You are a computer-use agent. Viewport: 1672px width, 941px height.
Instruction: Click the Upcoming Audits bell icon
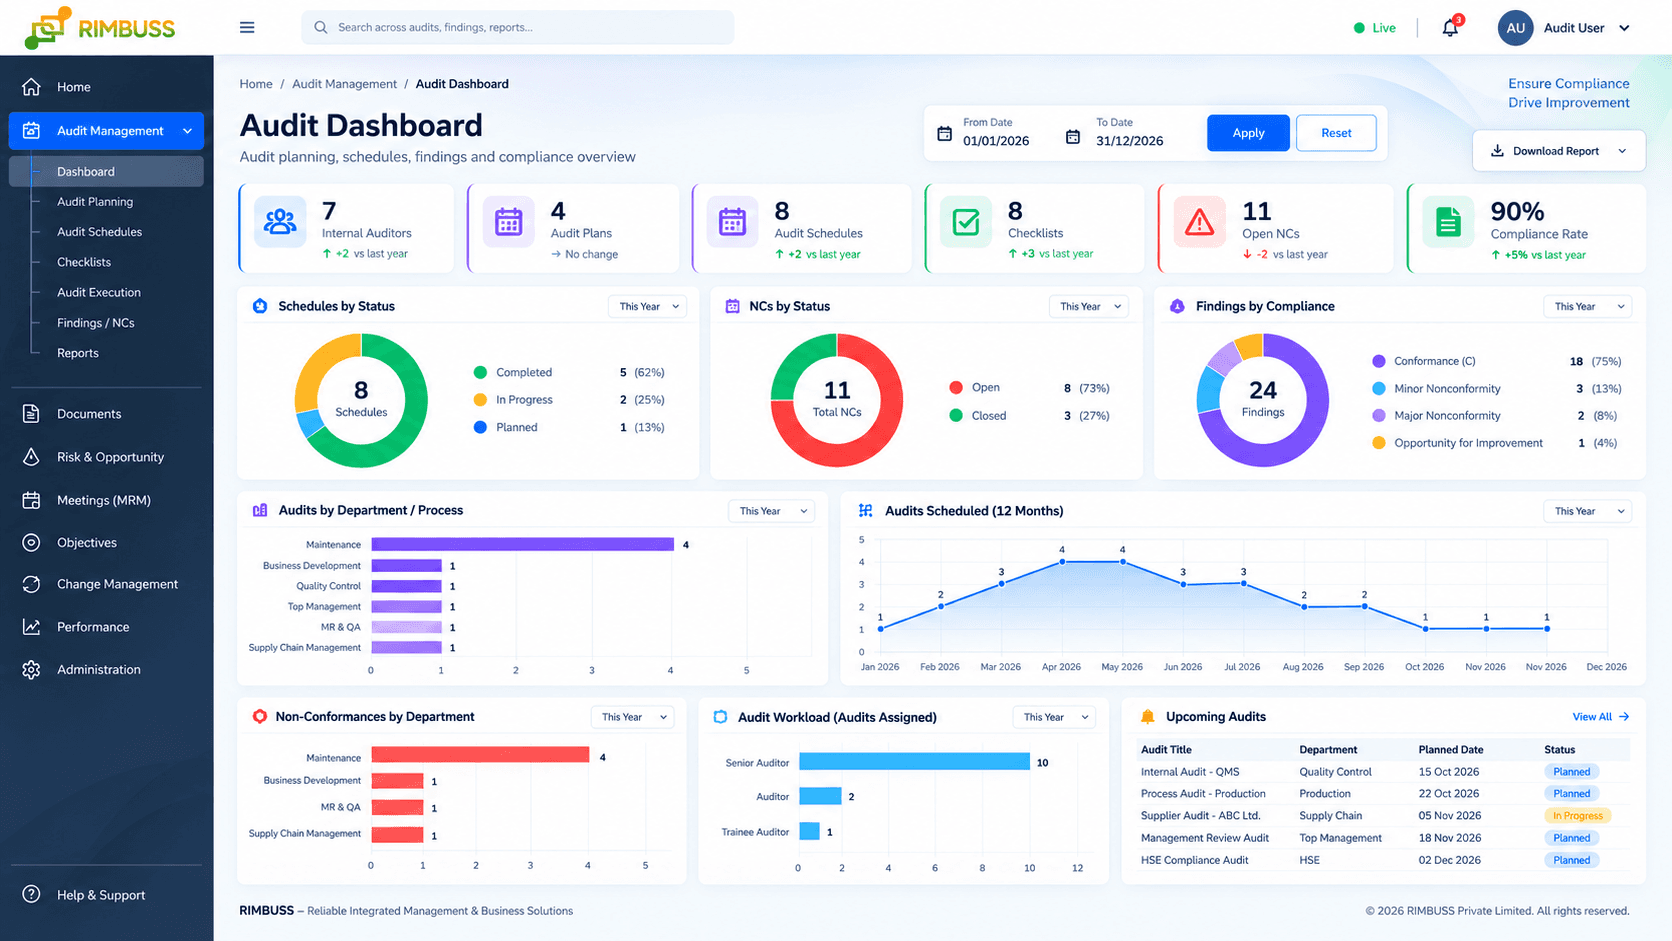[x=1148, y=717]
